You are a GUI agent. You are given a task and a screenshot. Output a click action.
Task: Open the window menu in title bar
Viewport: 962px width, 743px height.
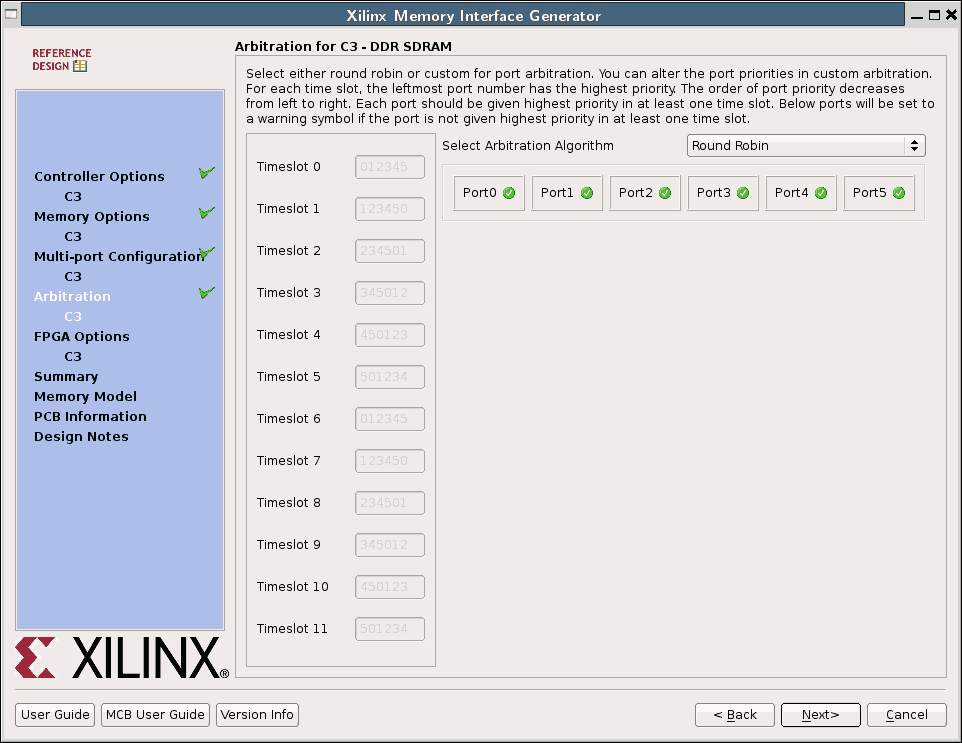11,15
